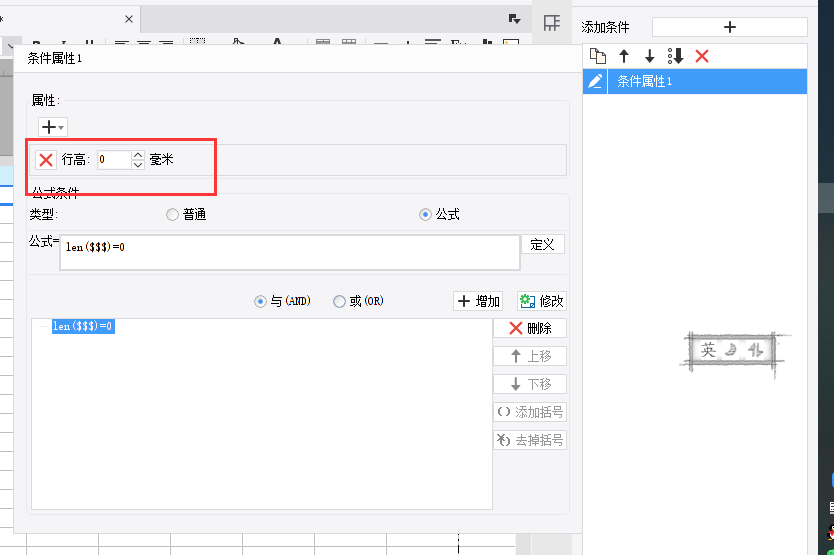This screenshot has width=834, height=555.
Task: Open the tab list dropdown arrow
Action: pos(514,19)
